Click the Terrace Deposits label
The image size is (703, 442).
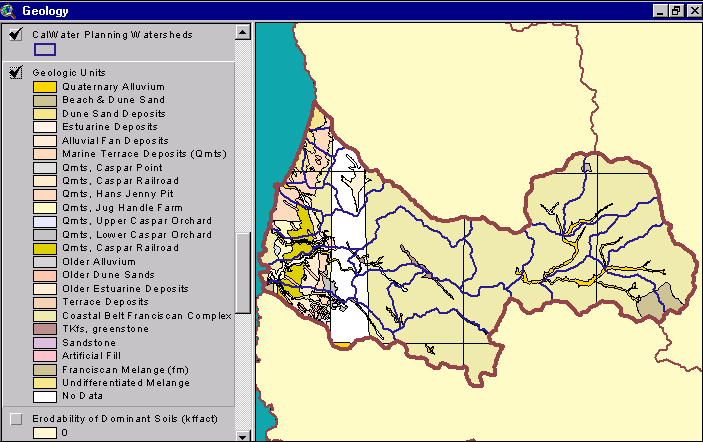click(105, 302)
